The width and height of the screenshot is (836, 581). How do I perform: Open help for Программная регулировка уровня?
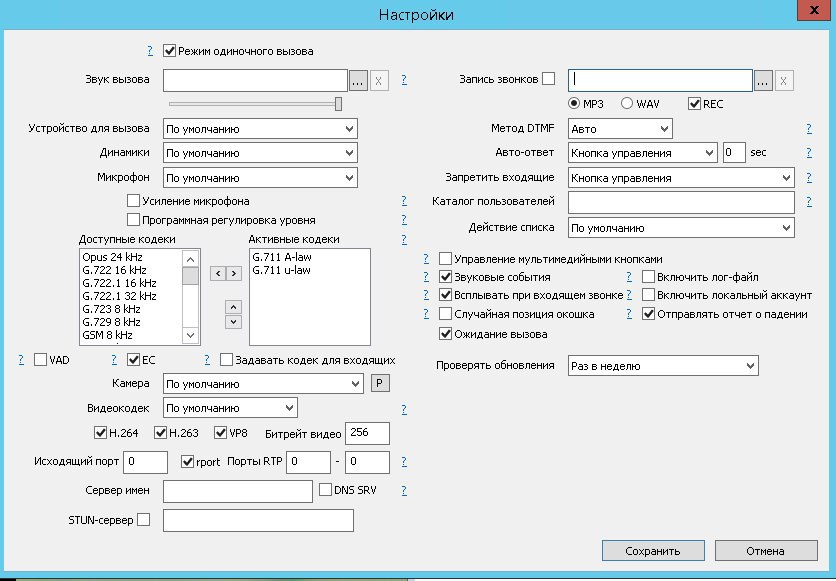pyautogui.click(x=404, y=220)
